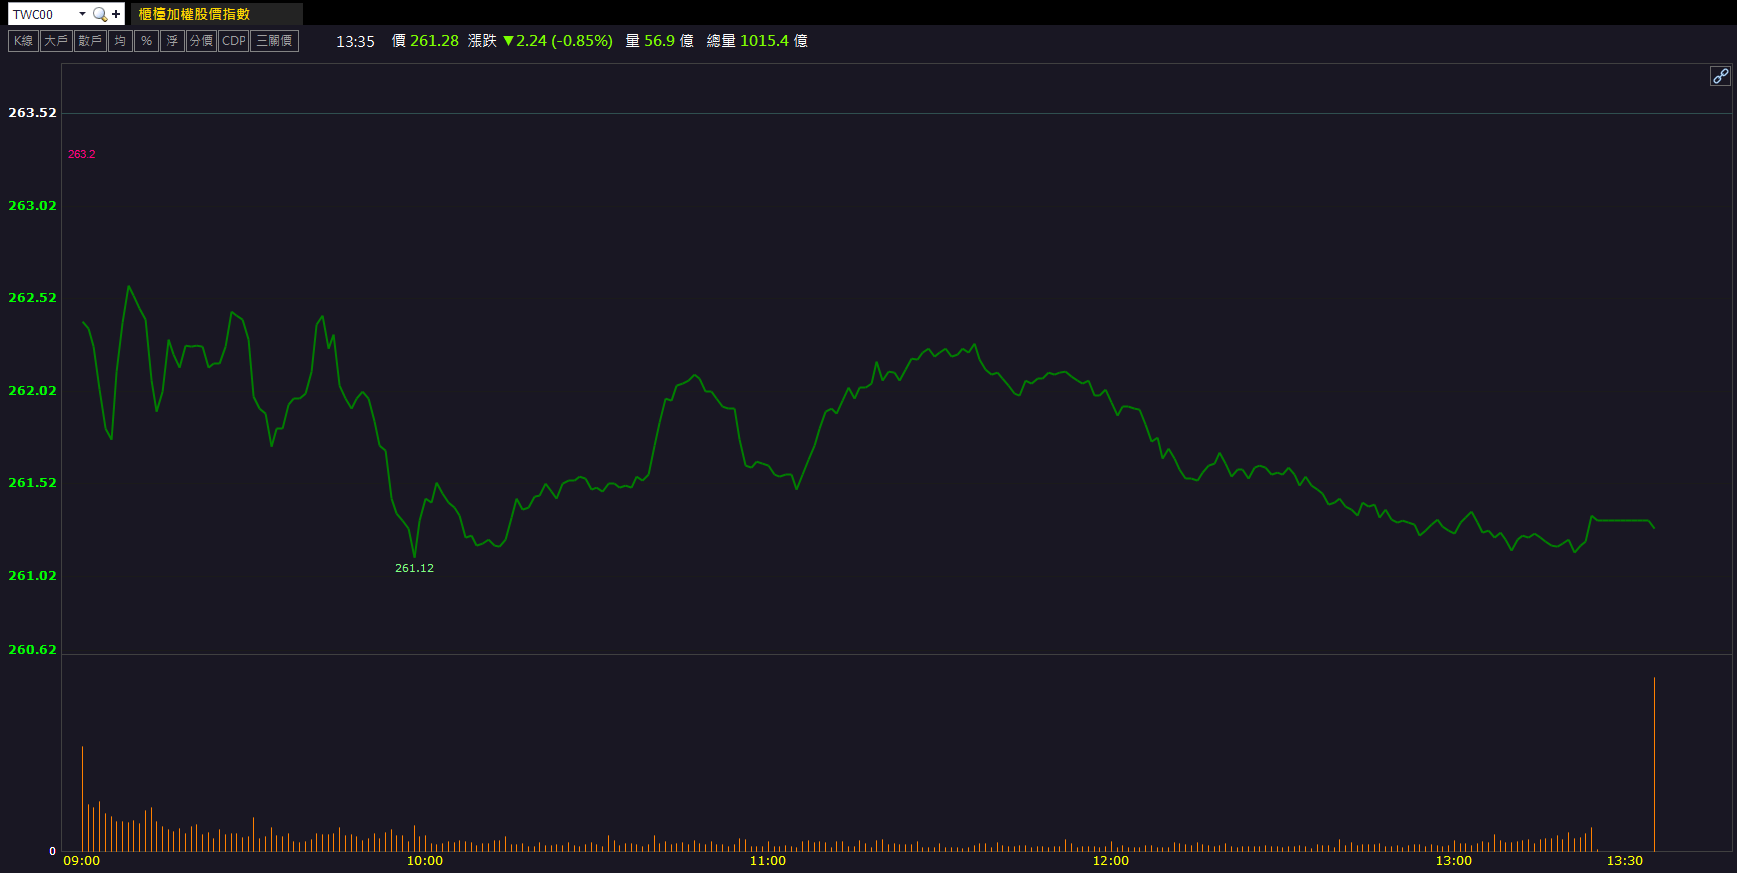
Task: Select the CDP indicator button
Action: point(233,41)
